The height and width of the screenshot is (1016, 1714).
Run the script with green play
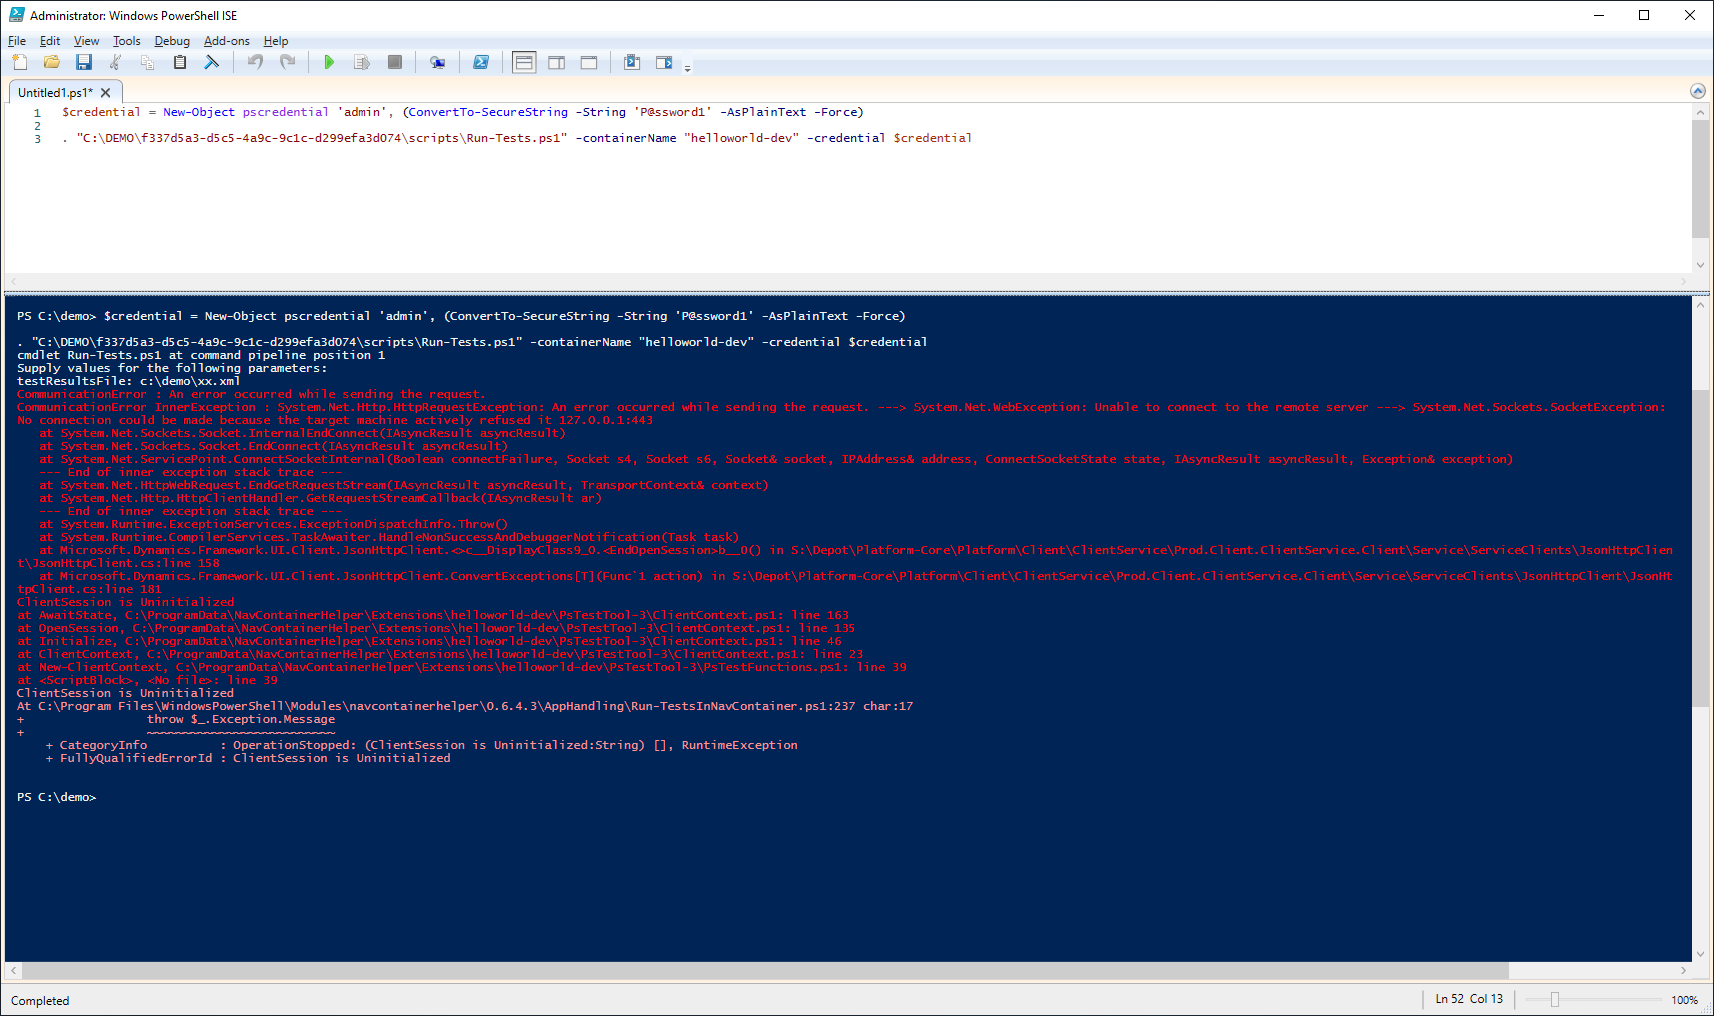click(330, 62)
